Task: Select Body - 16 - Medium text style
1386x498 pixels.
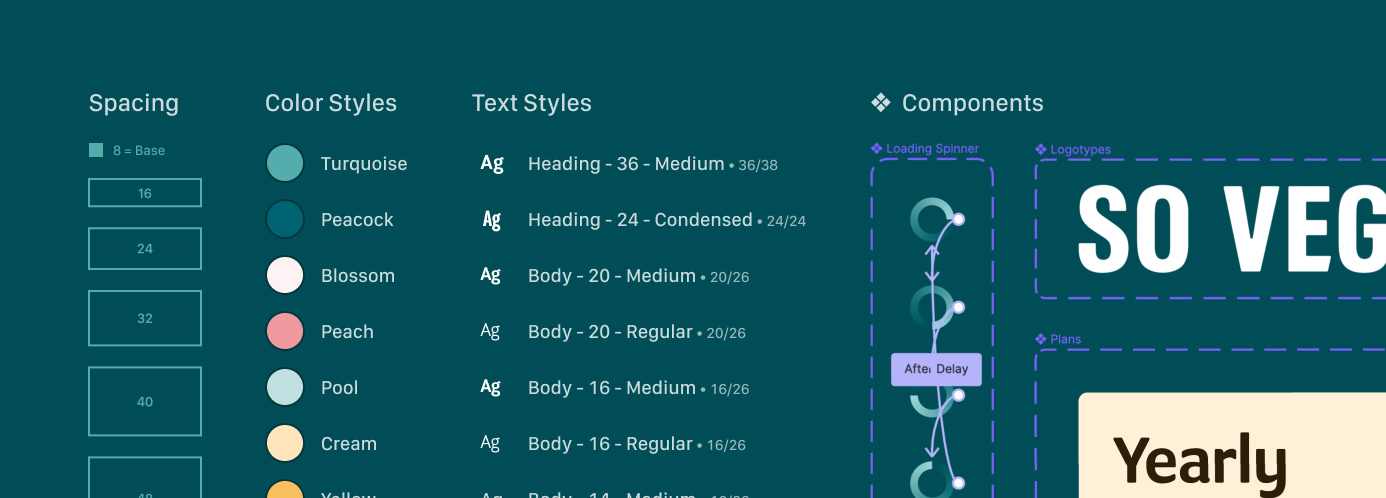Action: point(612,388)
